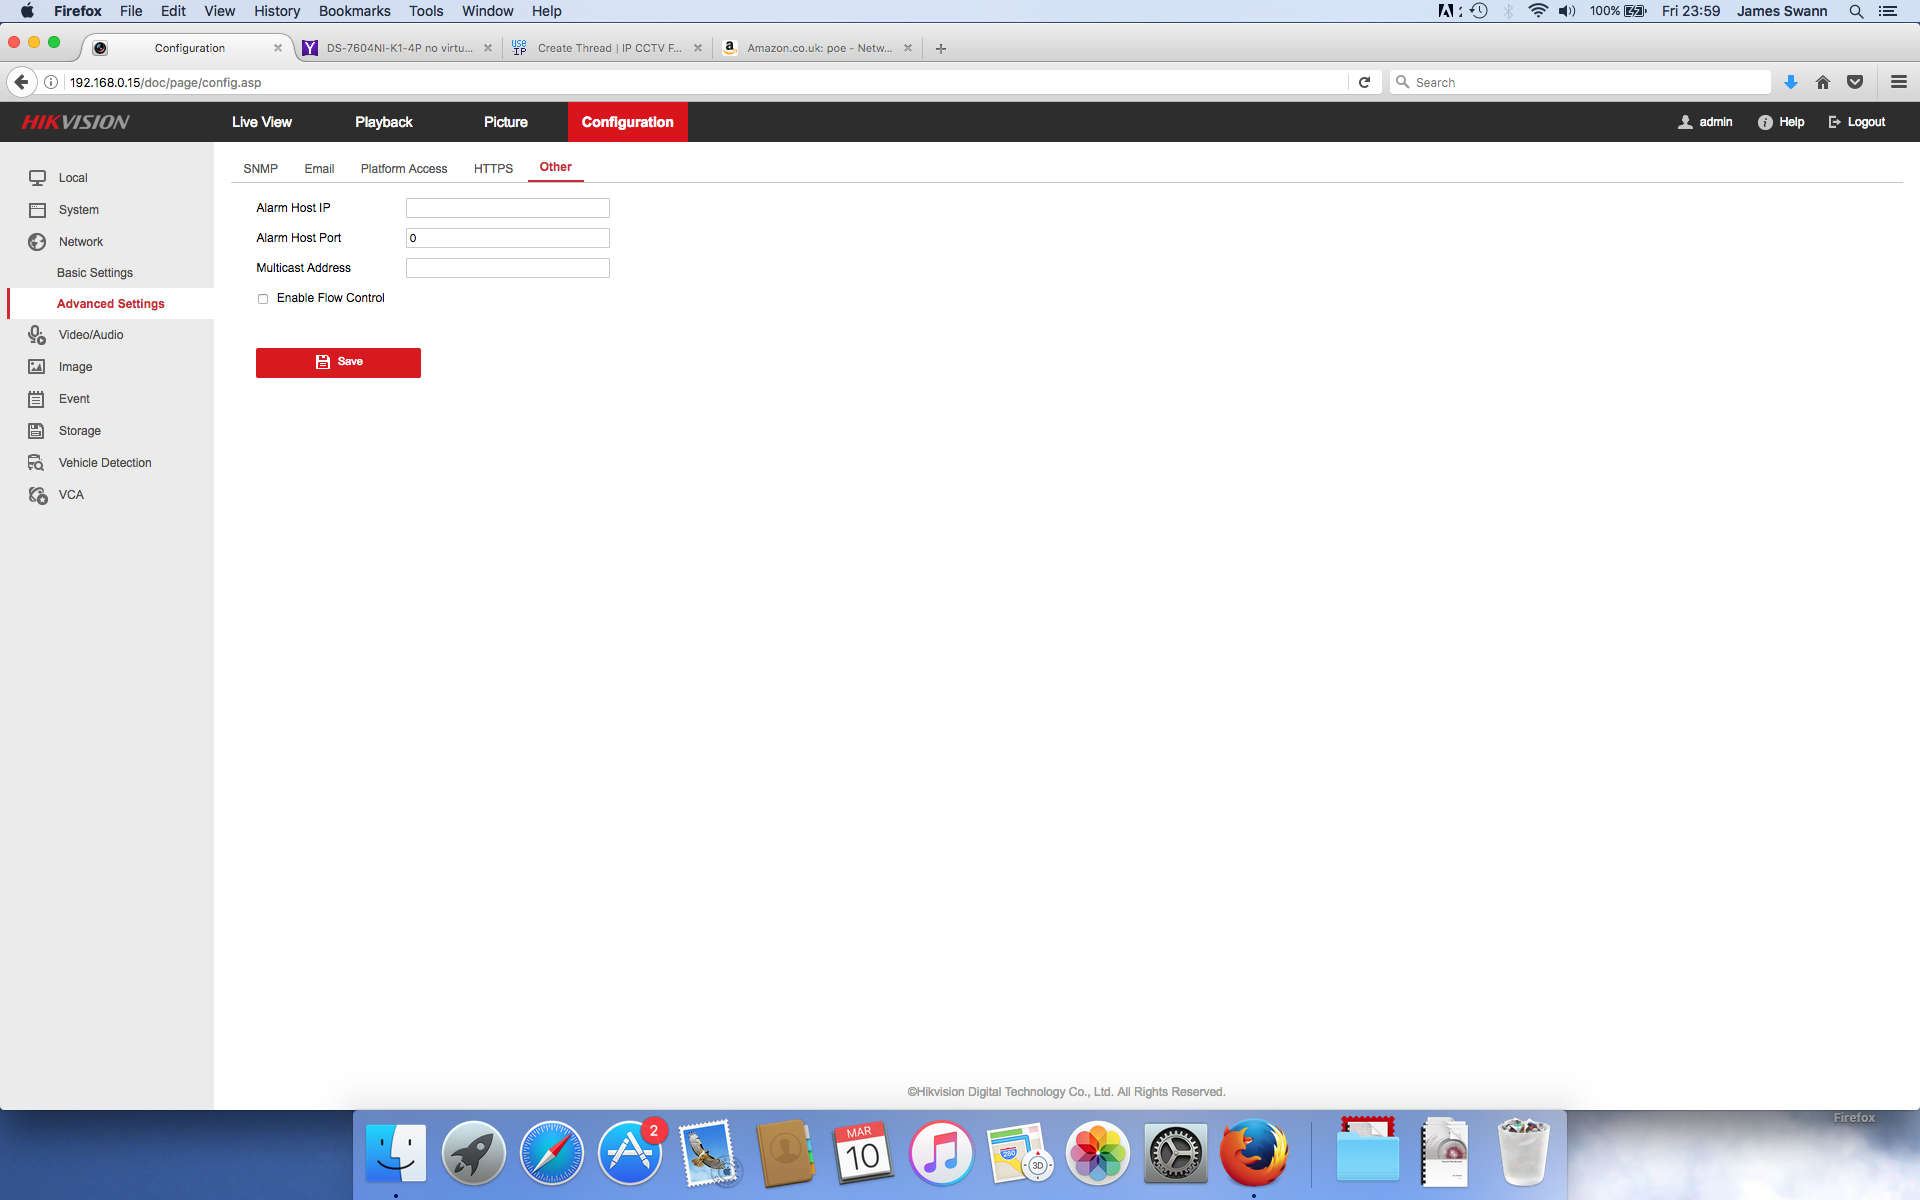Image resolution: width=1920 pixels, height=1200 pixels.
Task: Select the Image sidebar icon
Action: tap(36, 366)
